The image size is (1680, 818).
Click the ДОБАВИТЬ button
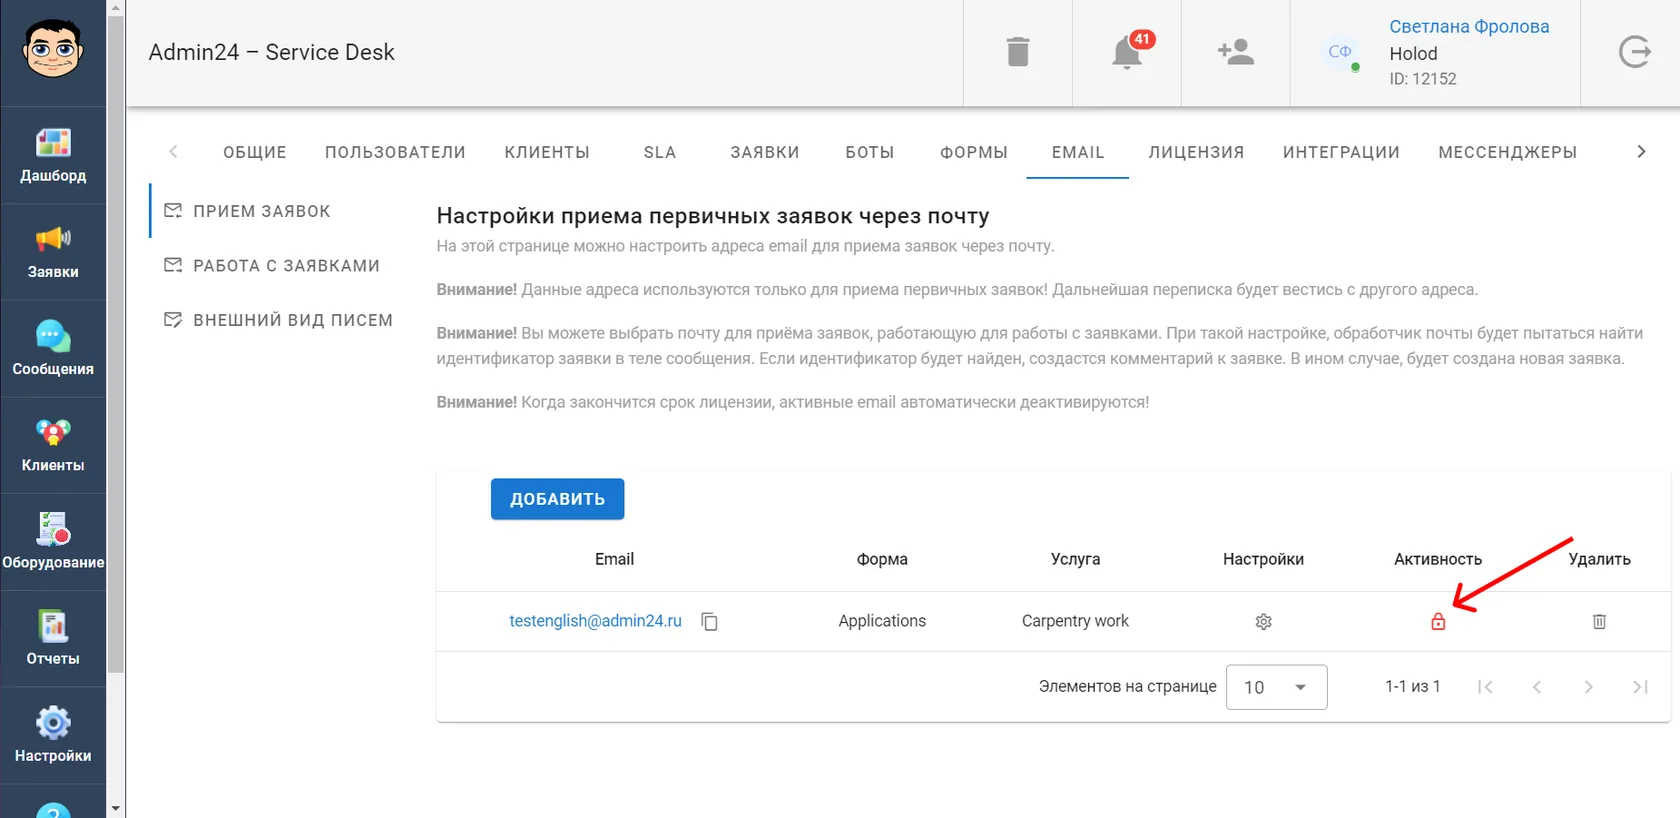click(557, 499)
